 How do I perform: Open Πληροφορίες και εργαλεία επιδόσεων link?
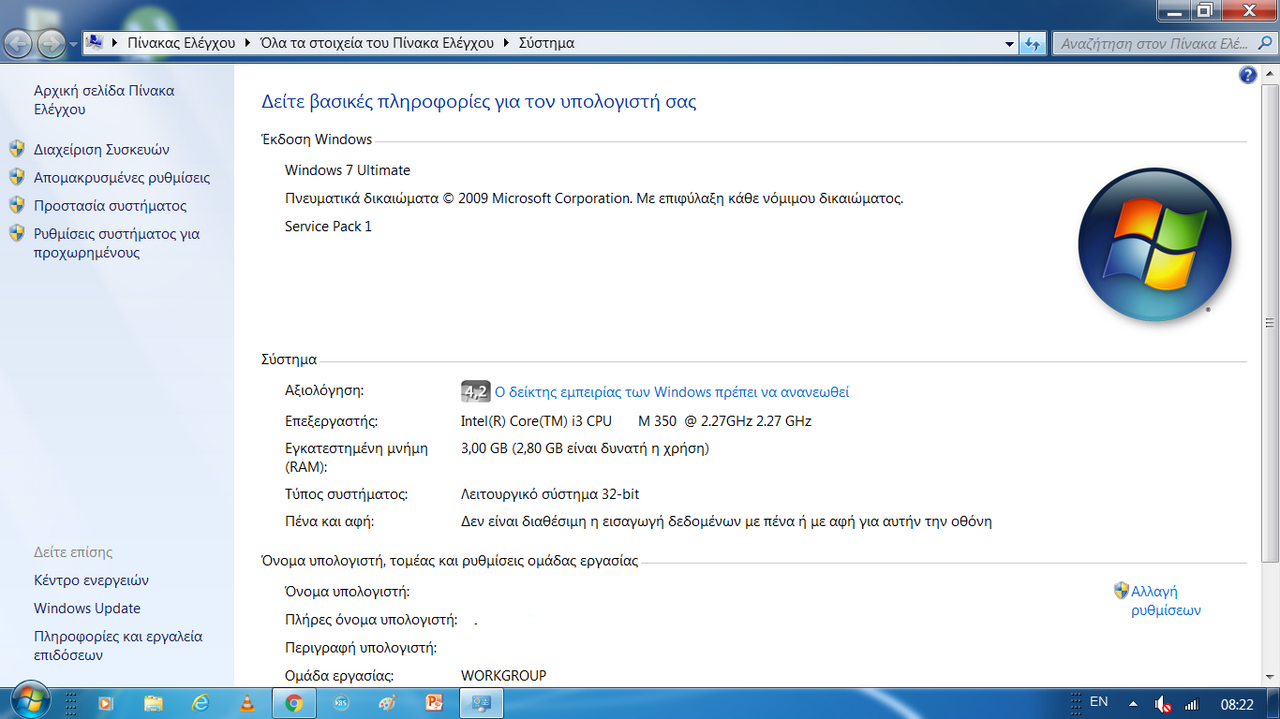click(x=118, y=646)
